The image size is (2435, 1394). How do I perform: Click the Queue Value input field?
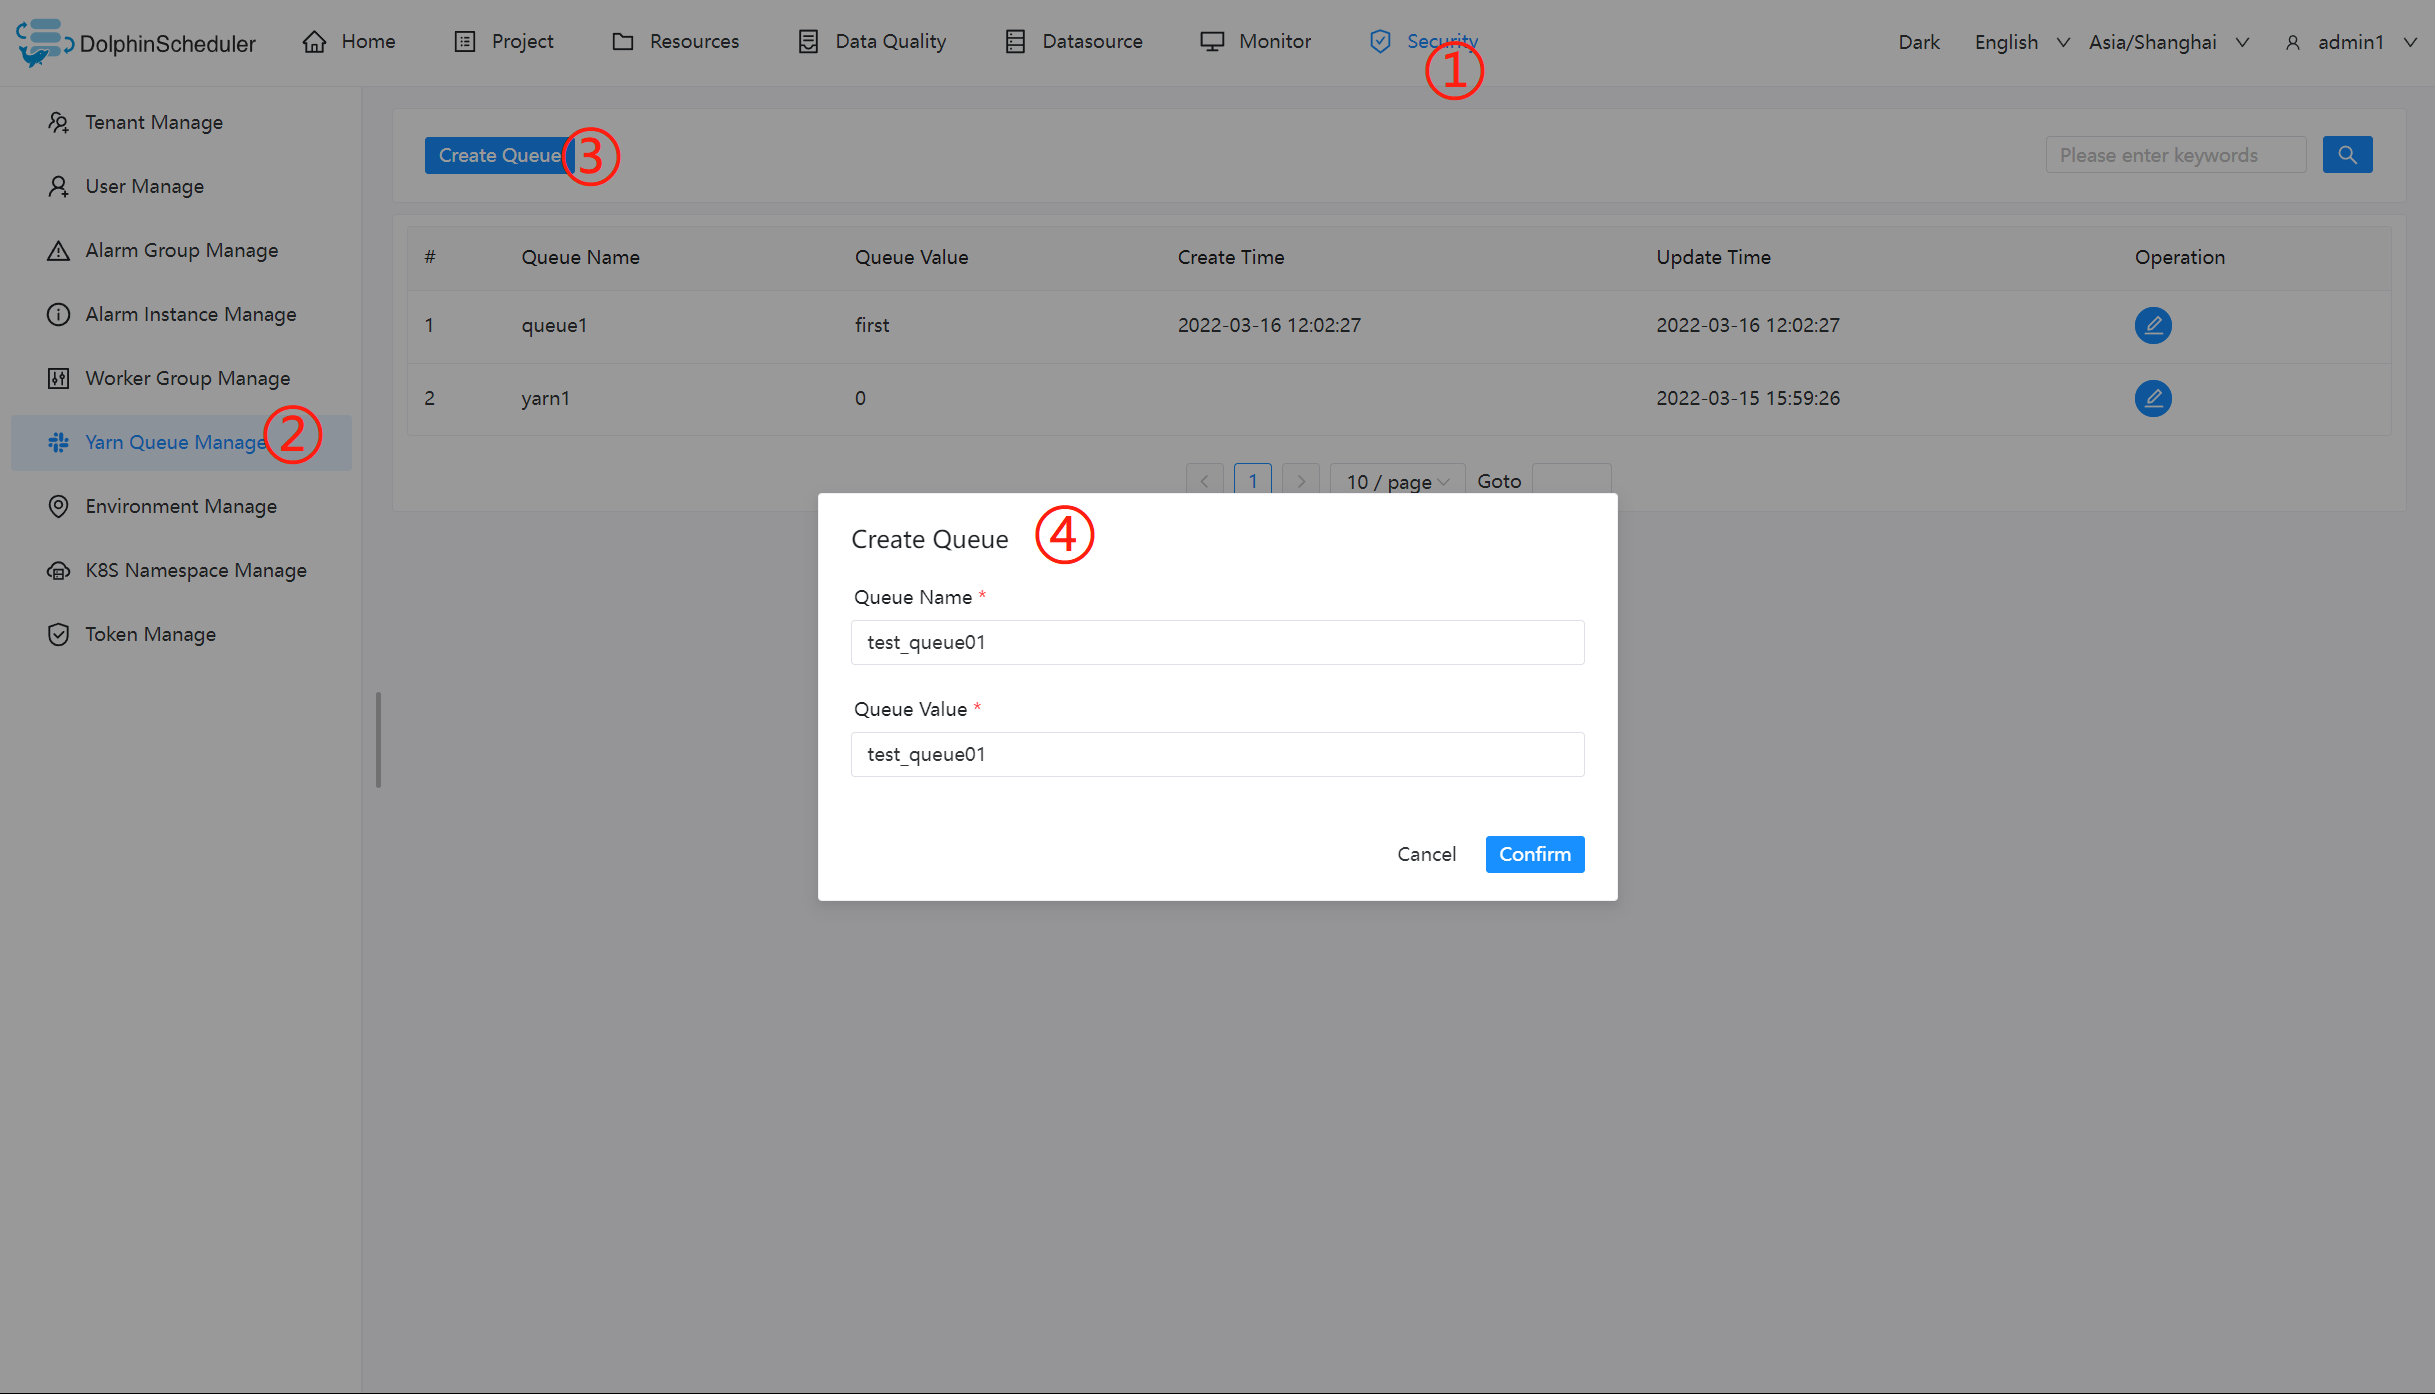(x=1217, y=754)
